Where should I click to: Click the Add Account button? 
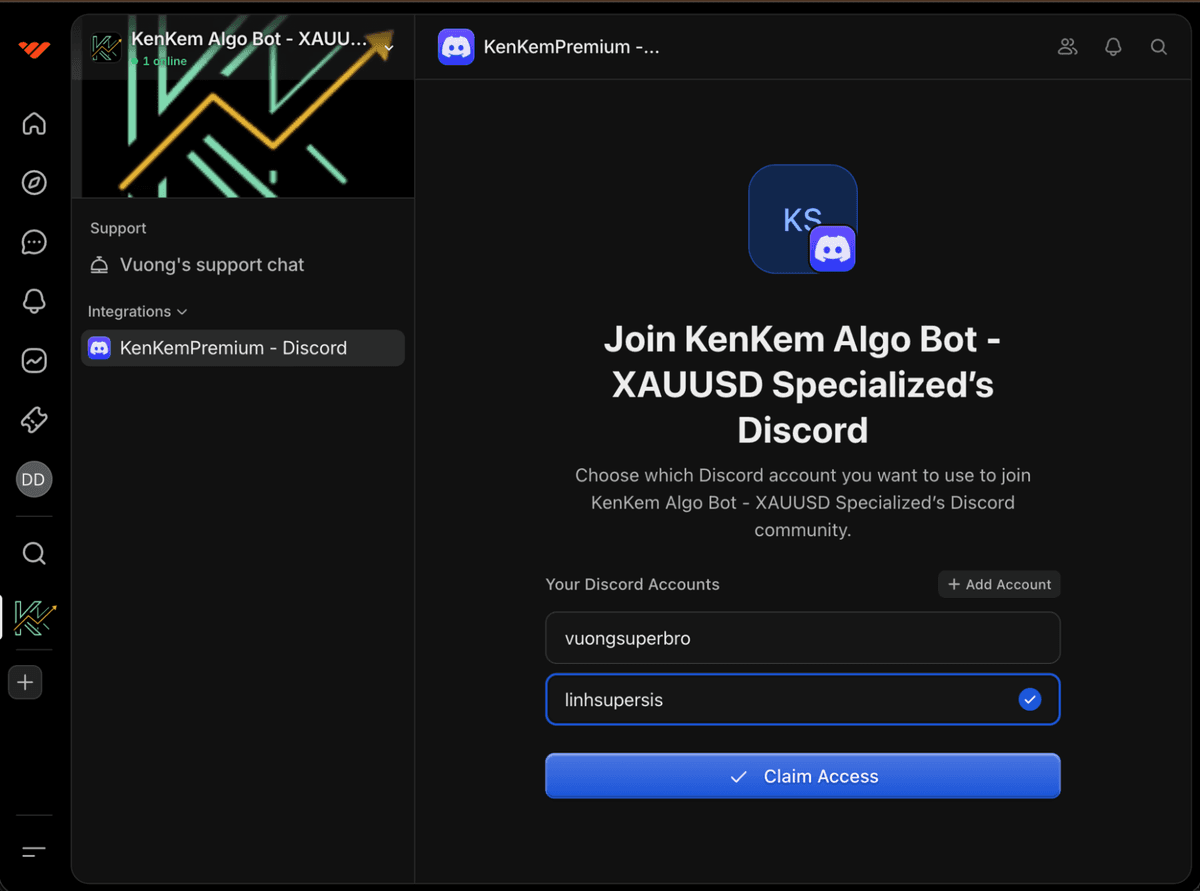click(999, 584)
